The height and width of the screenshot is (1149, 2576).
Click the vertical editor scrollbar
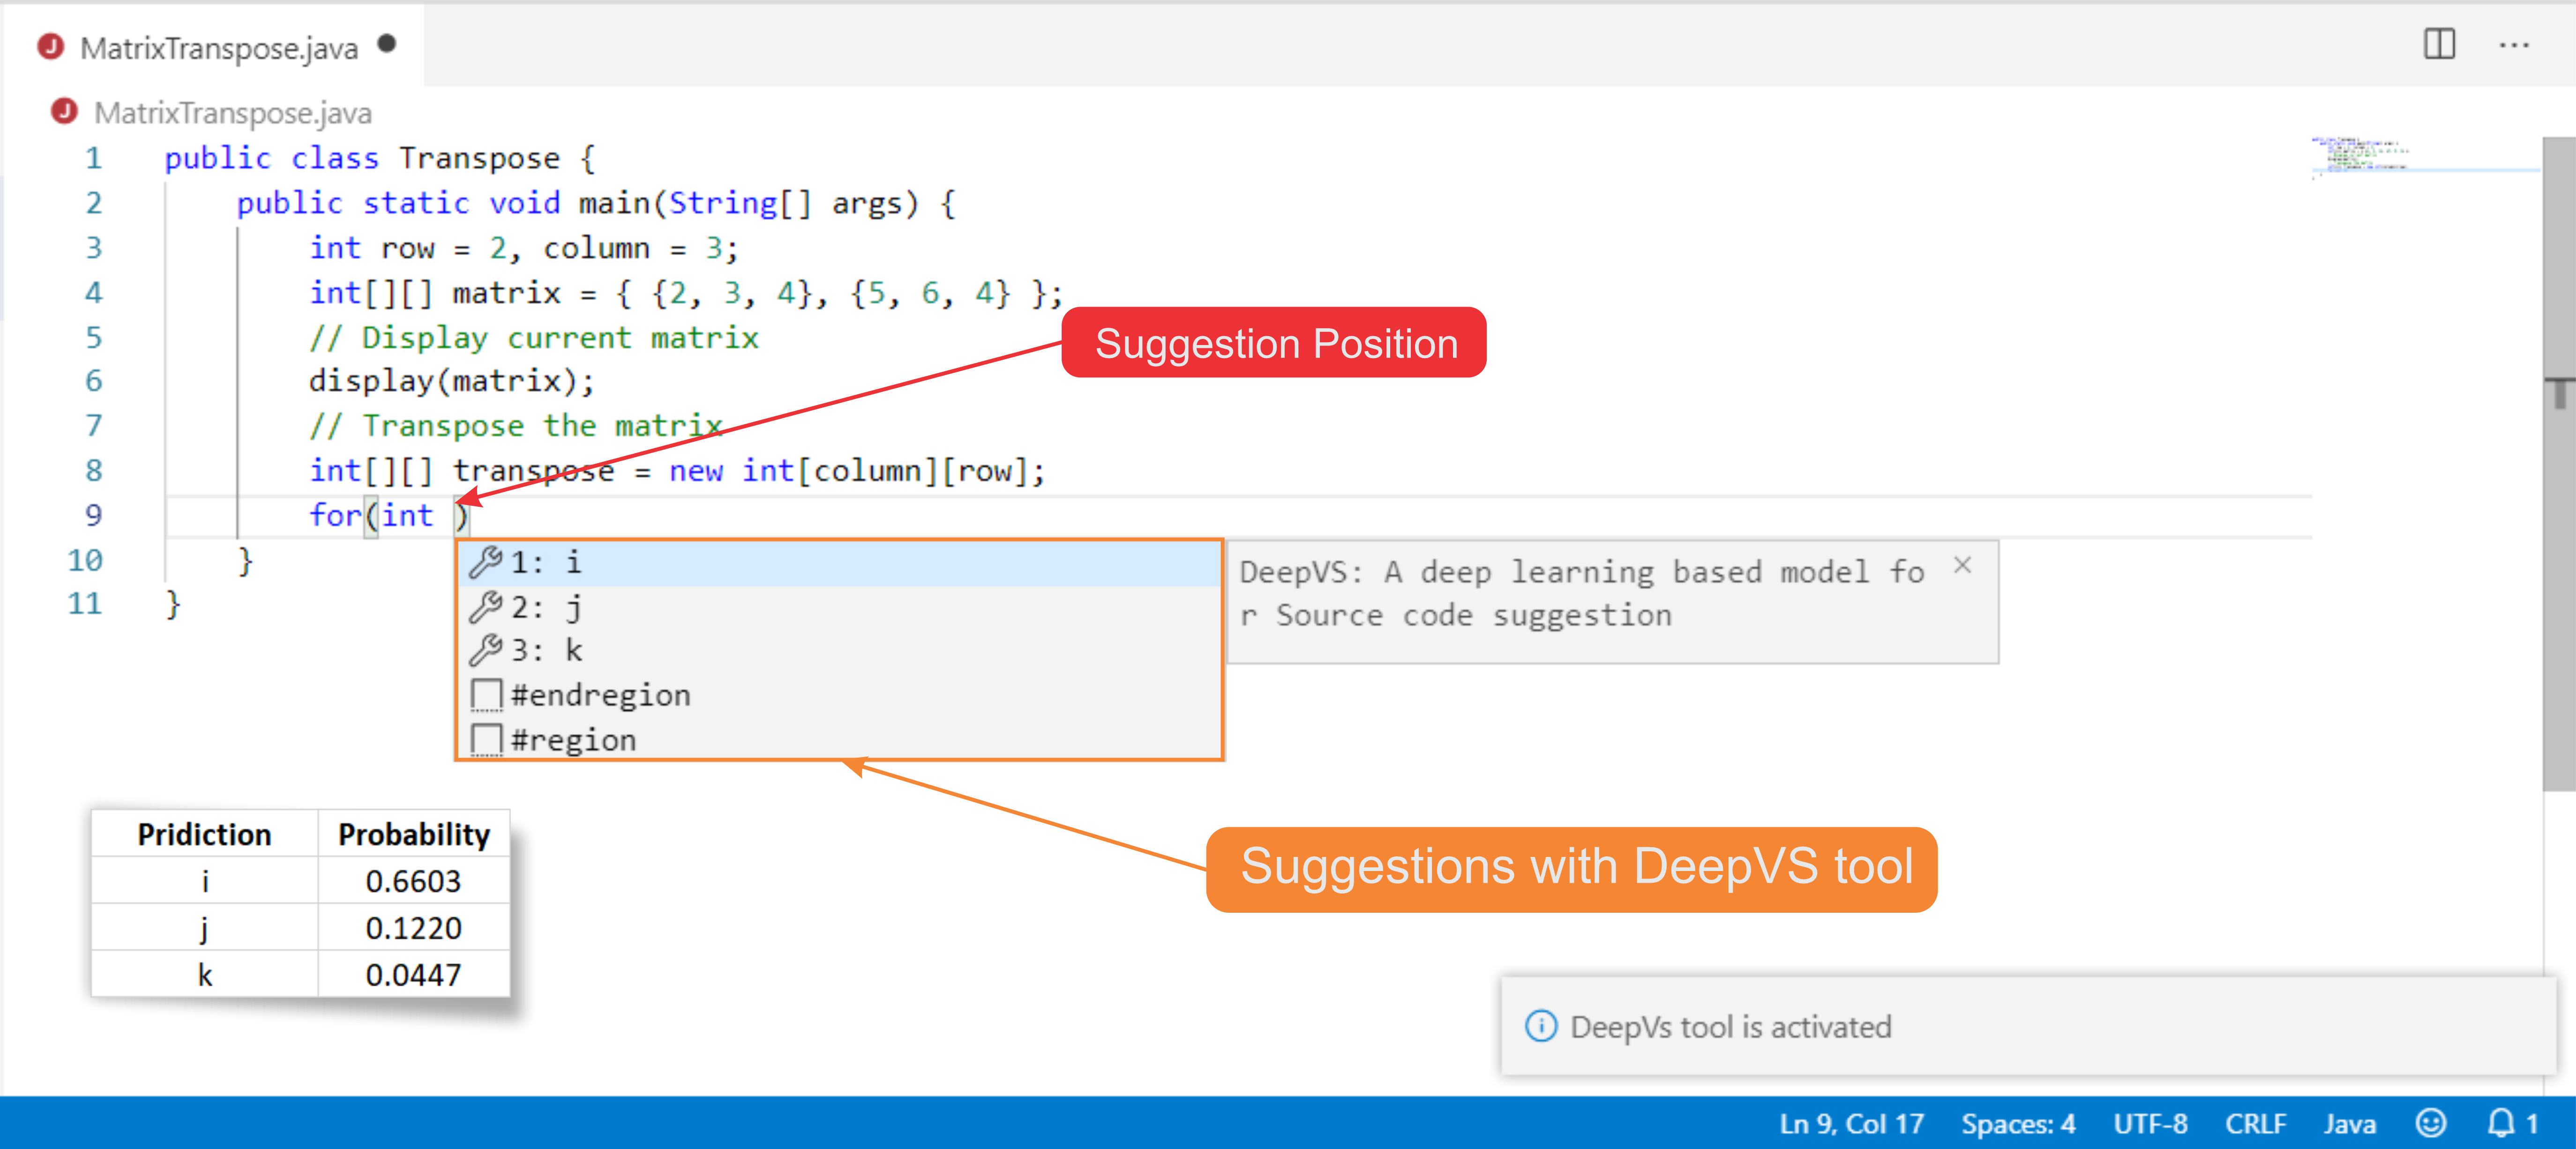2558,463
